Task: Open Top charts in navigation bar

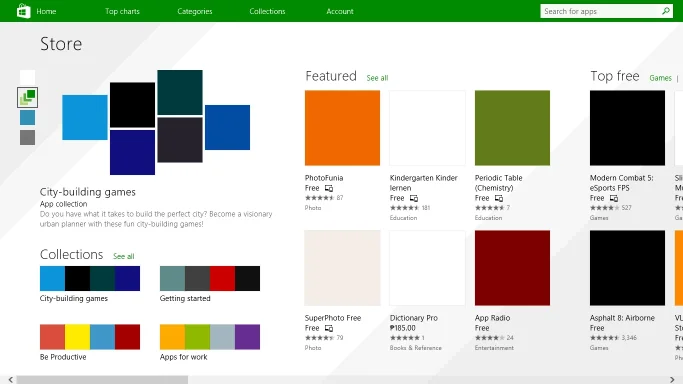Action: click(x=122, y=11)
